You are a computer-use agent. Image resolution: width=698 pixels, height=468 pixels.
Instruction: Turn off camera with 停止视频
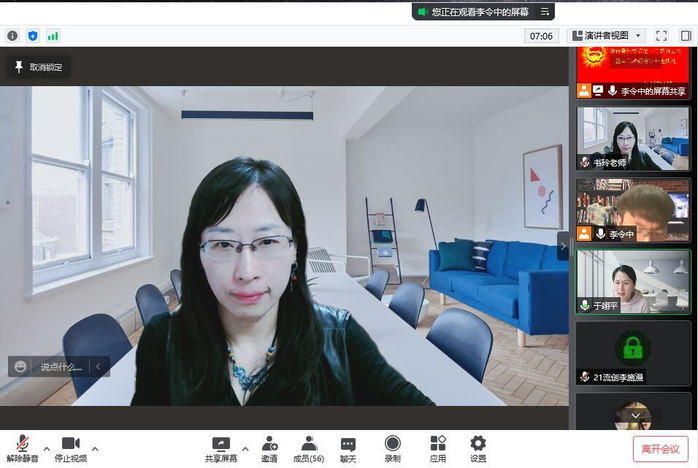70,448
